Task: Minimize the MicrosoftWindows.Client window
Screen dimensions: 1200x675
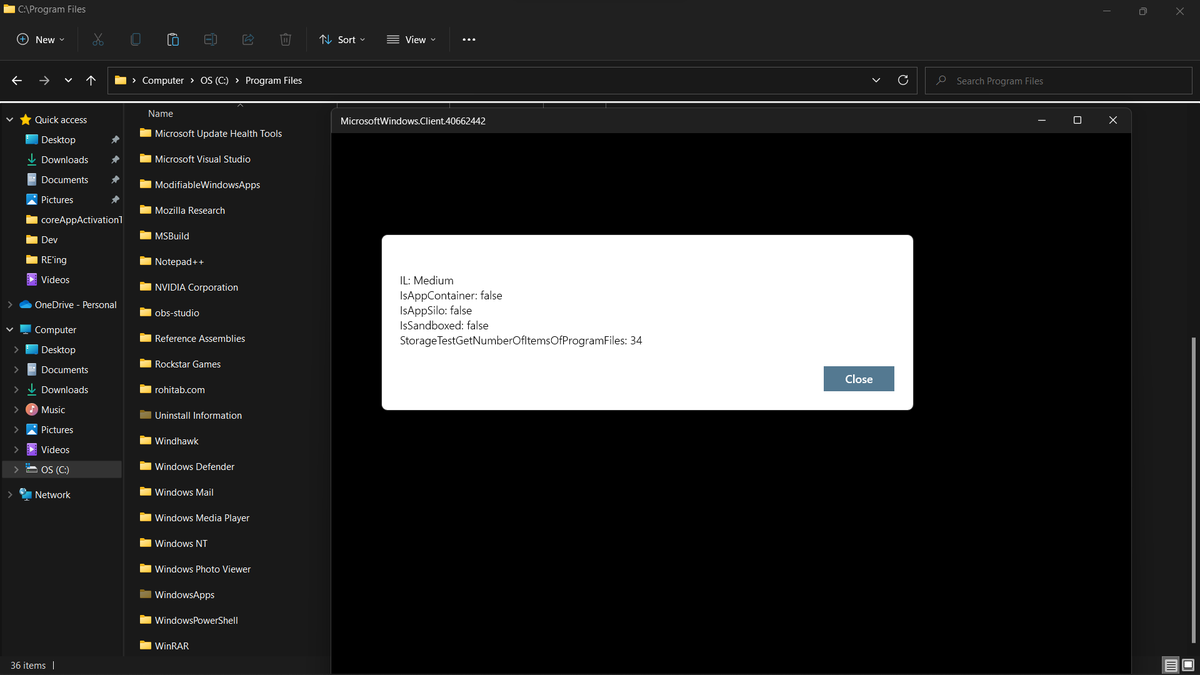Action: [x=1041, y=120]
